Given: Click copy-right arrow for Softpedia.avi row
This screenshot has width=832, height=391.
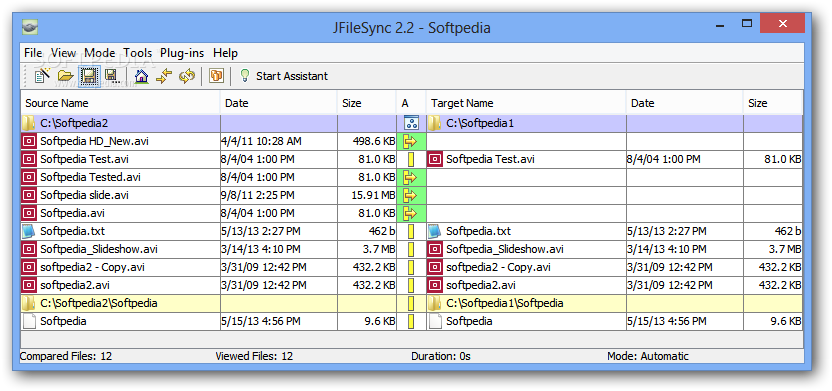Looking at the screenshot, I should pos(411,213).
